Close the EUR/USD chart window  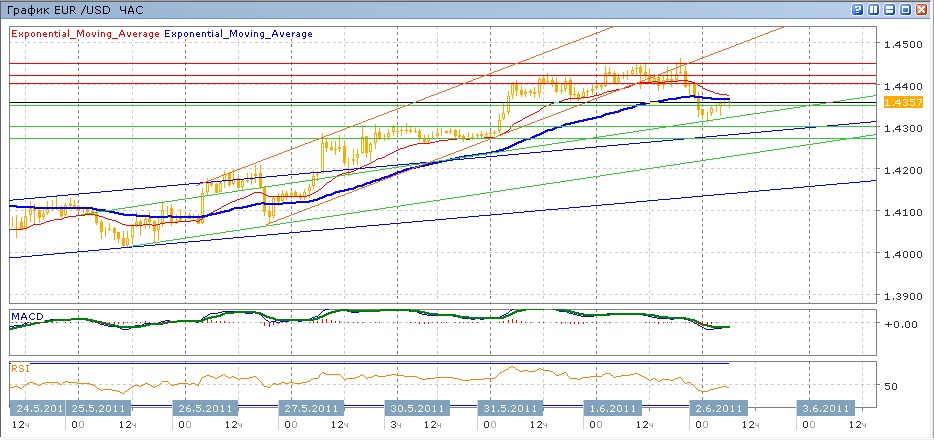[x=921, y=8]
